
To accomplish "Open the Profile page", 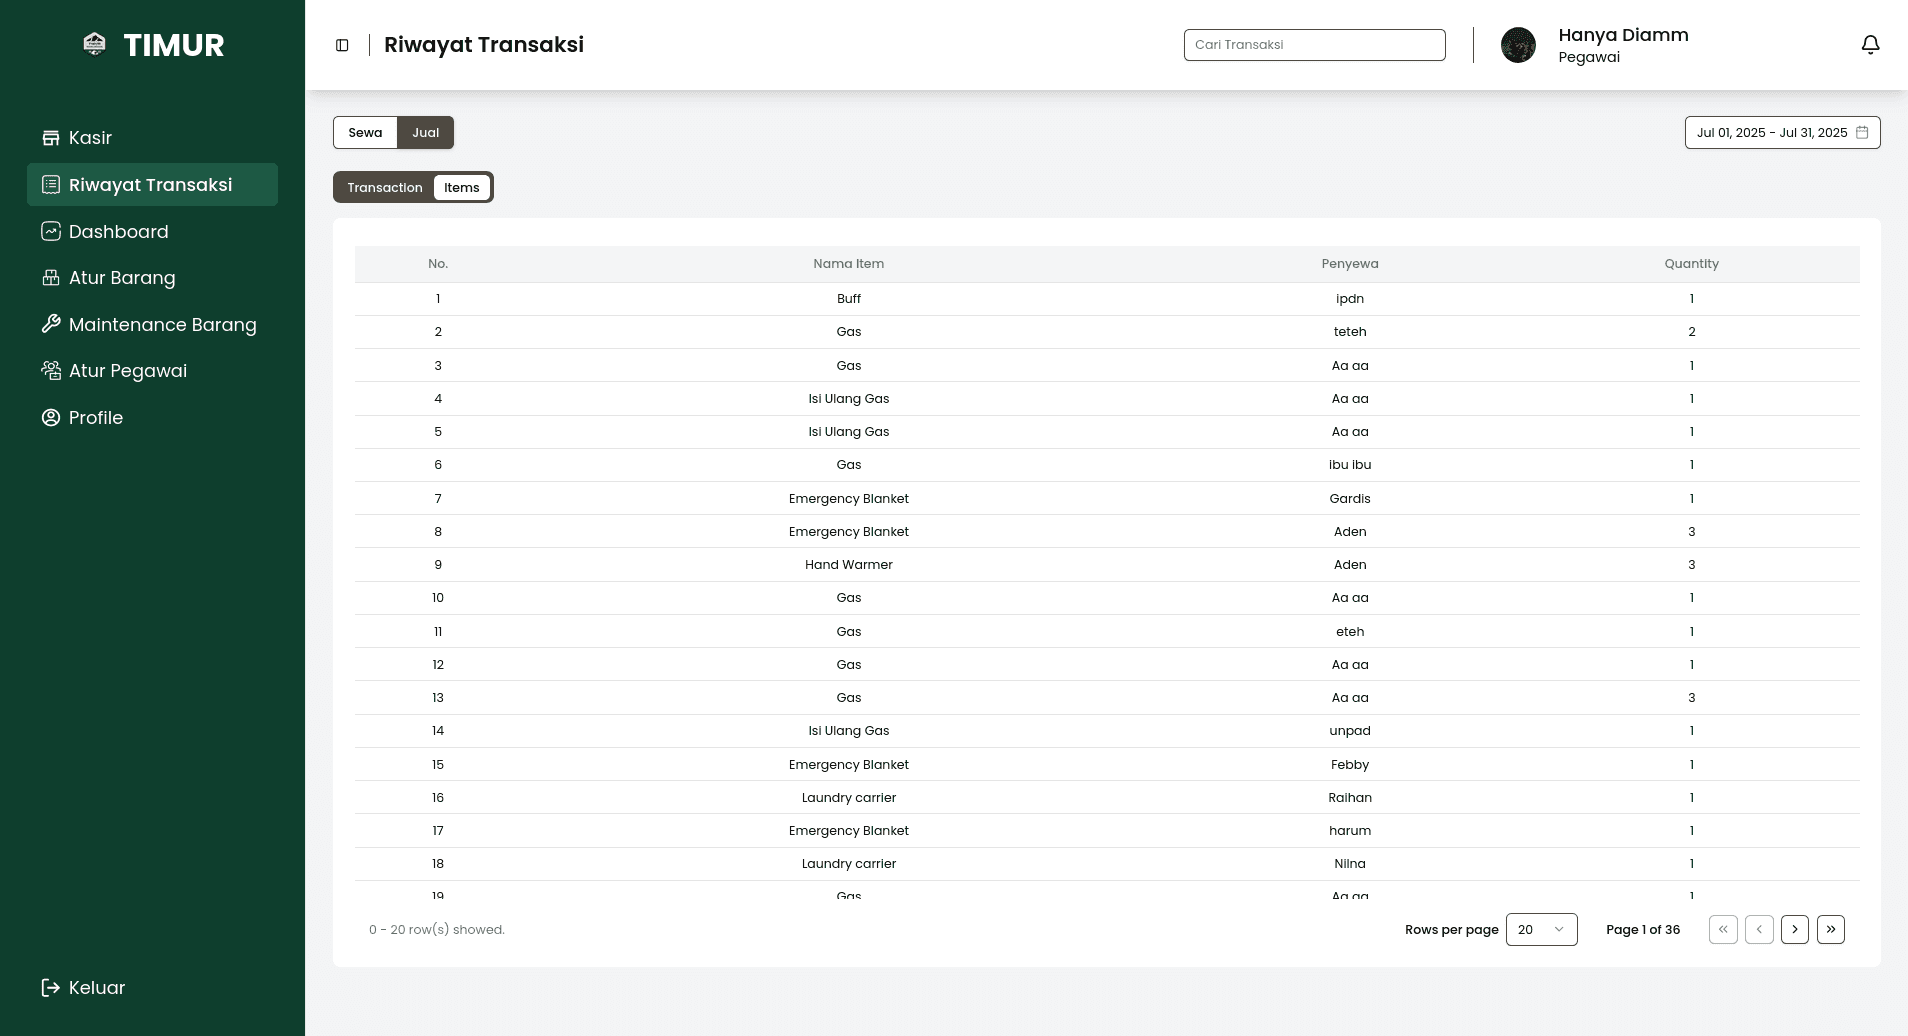I will point(95,418).
